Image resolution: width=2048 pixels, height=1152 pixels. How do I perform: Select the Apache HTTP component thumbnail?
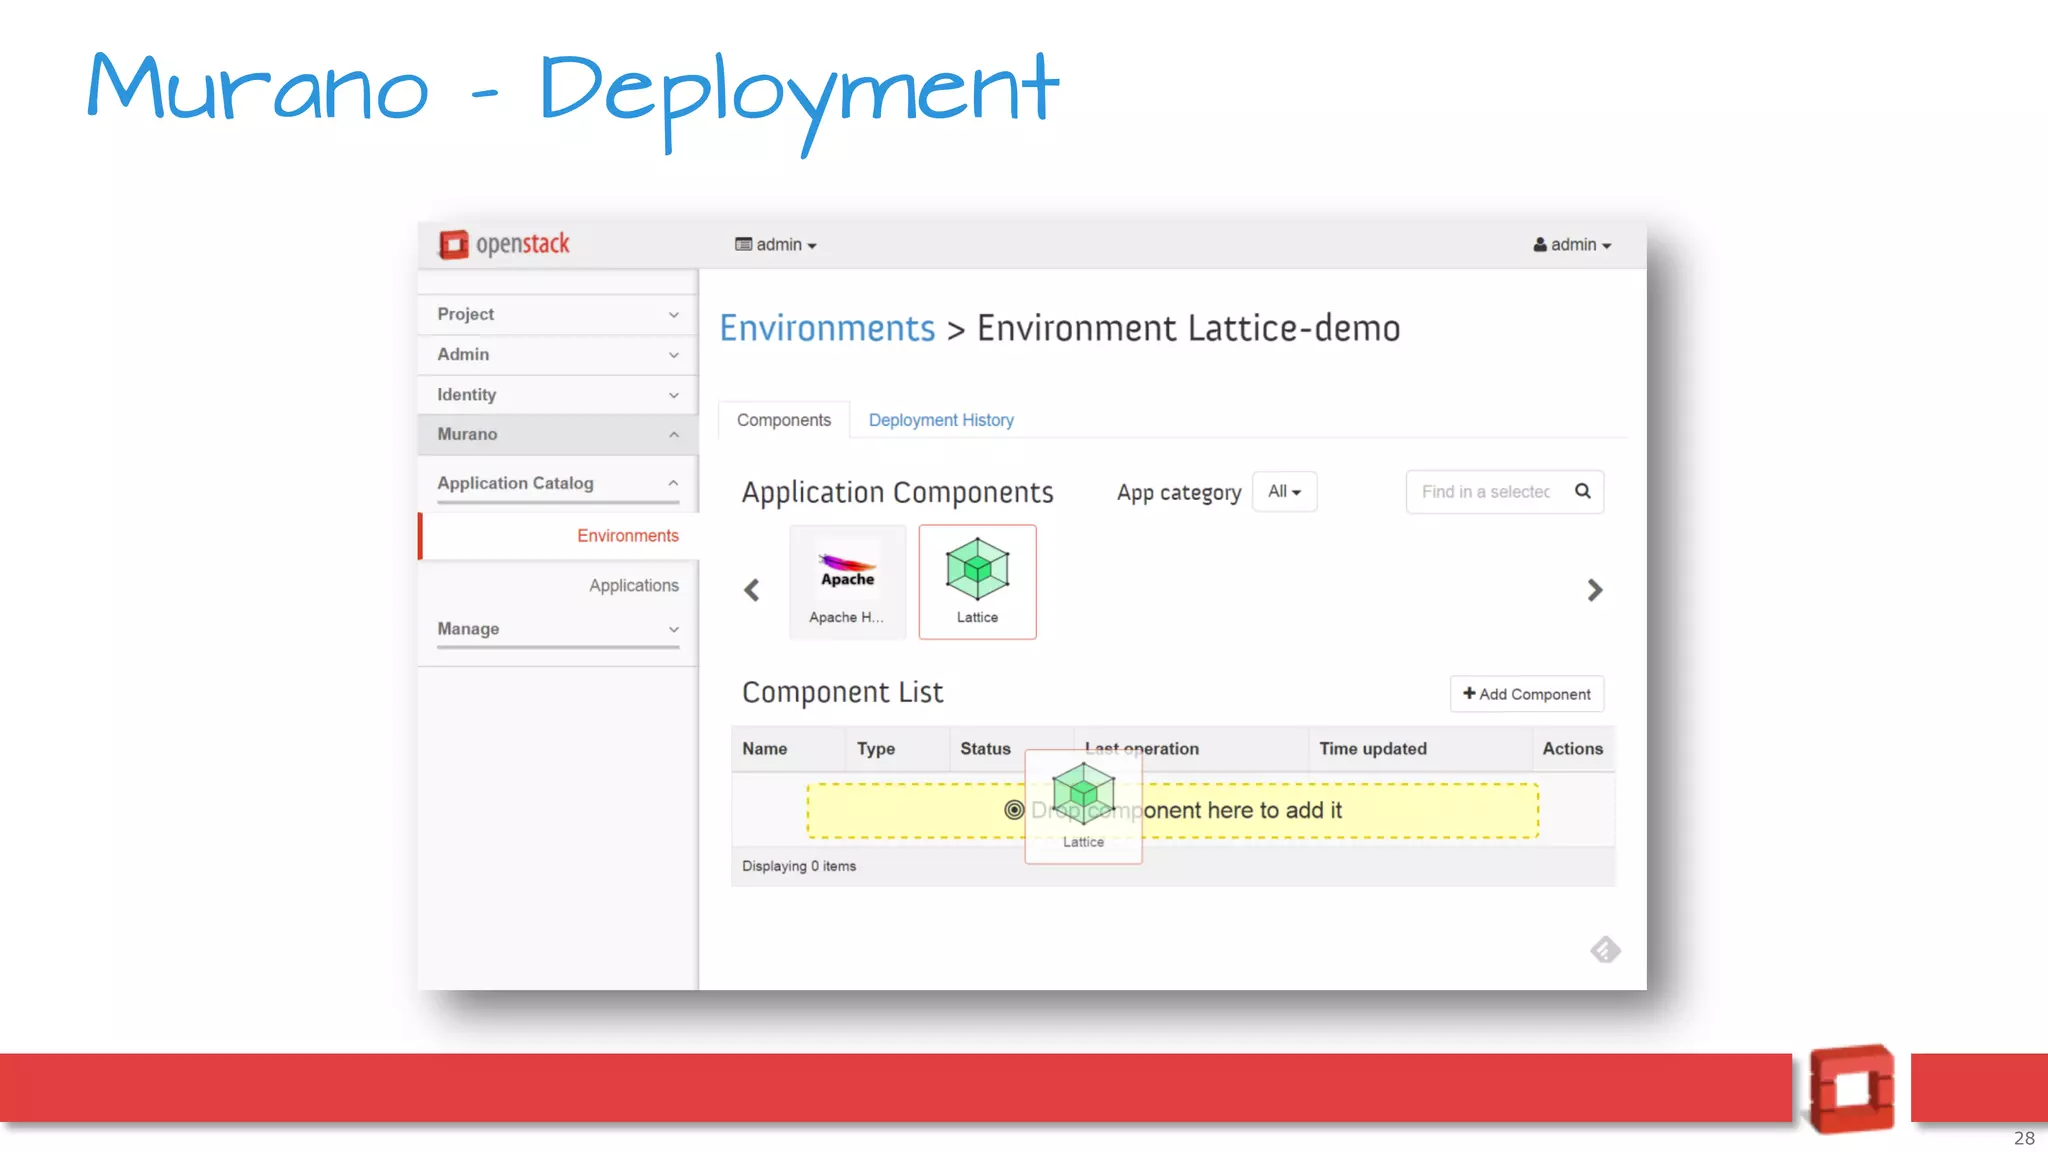click(x=847, y=581)
